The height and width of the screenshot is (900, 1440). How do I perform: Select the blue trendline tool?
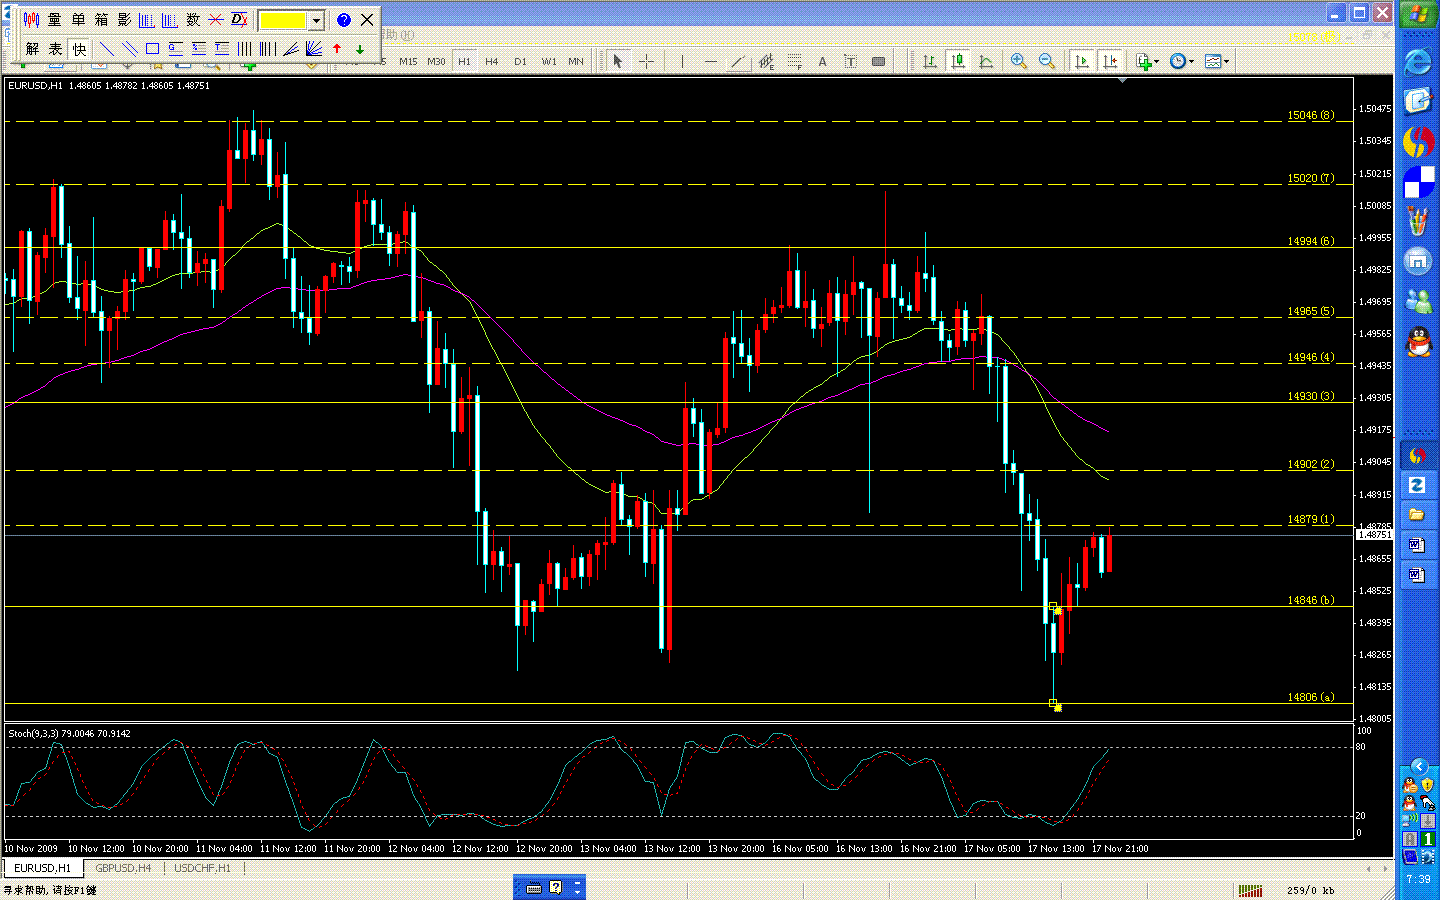pyautogui.click(x=106, y=48)
